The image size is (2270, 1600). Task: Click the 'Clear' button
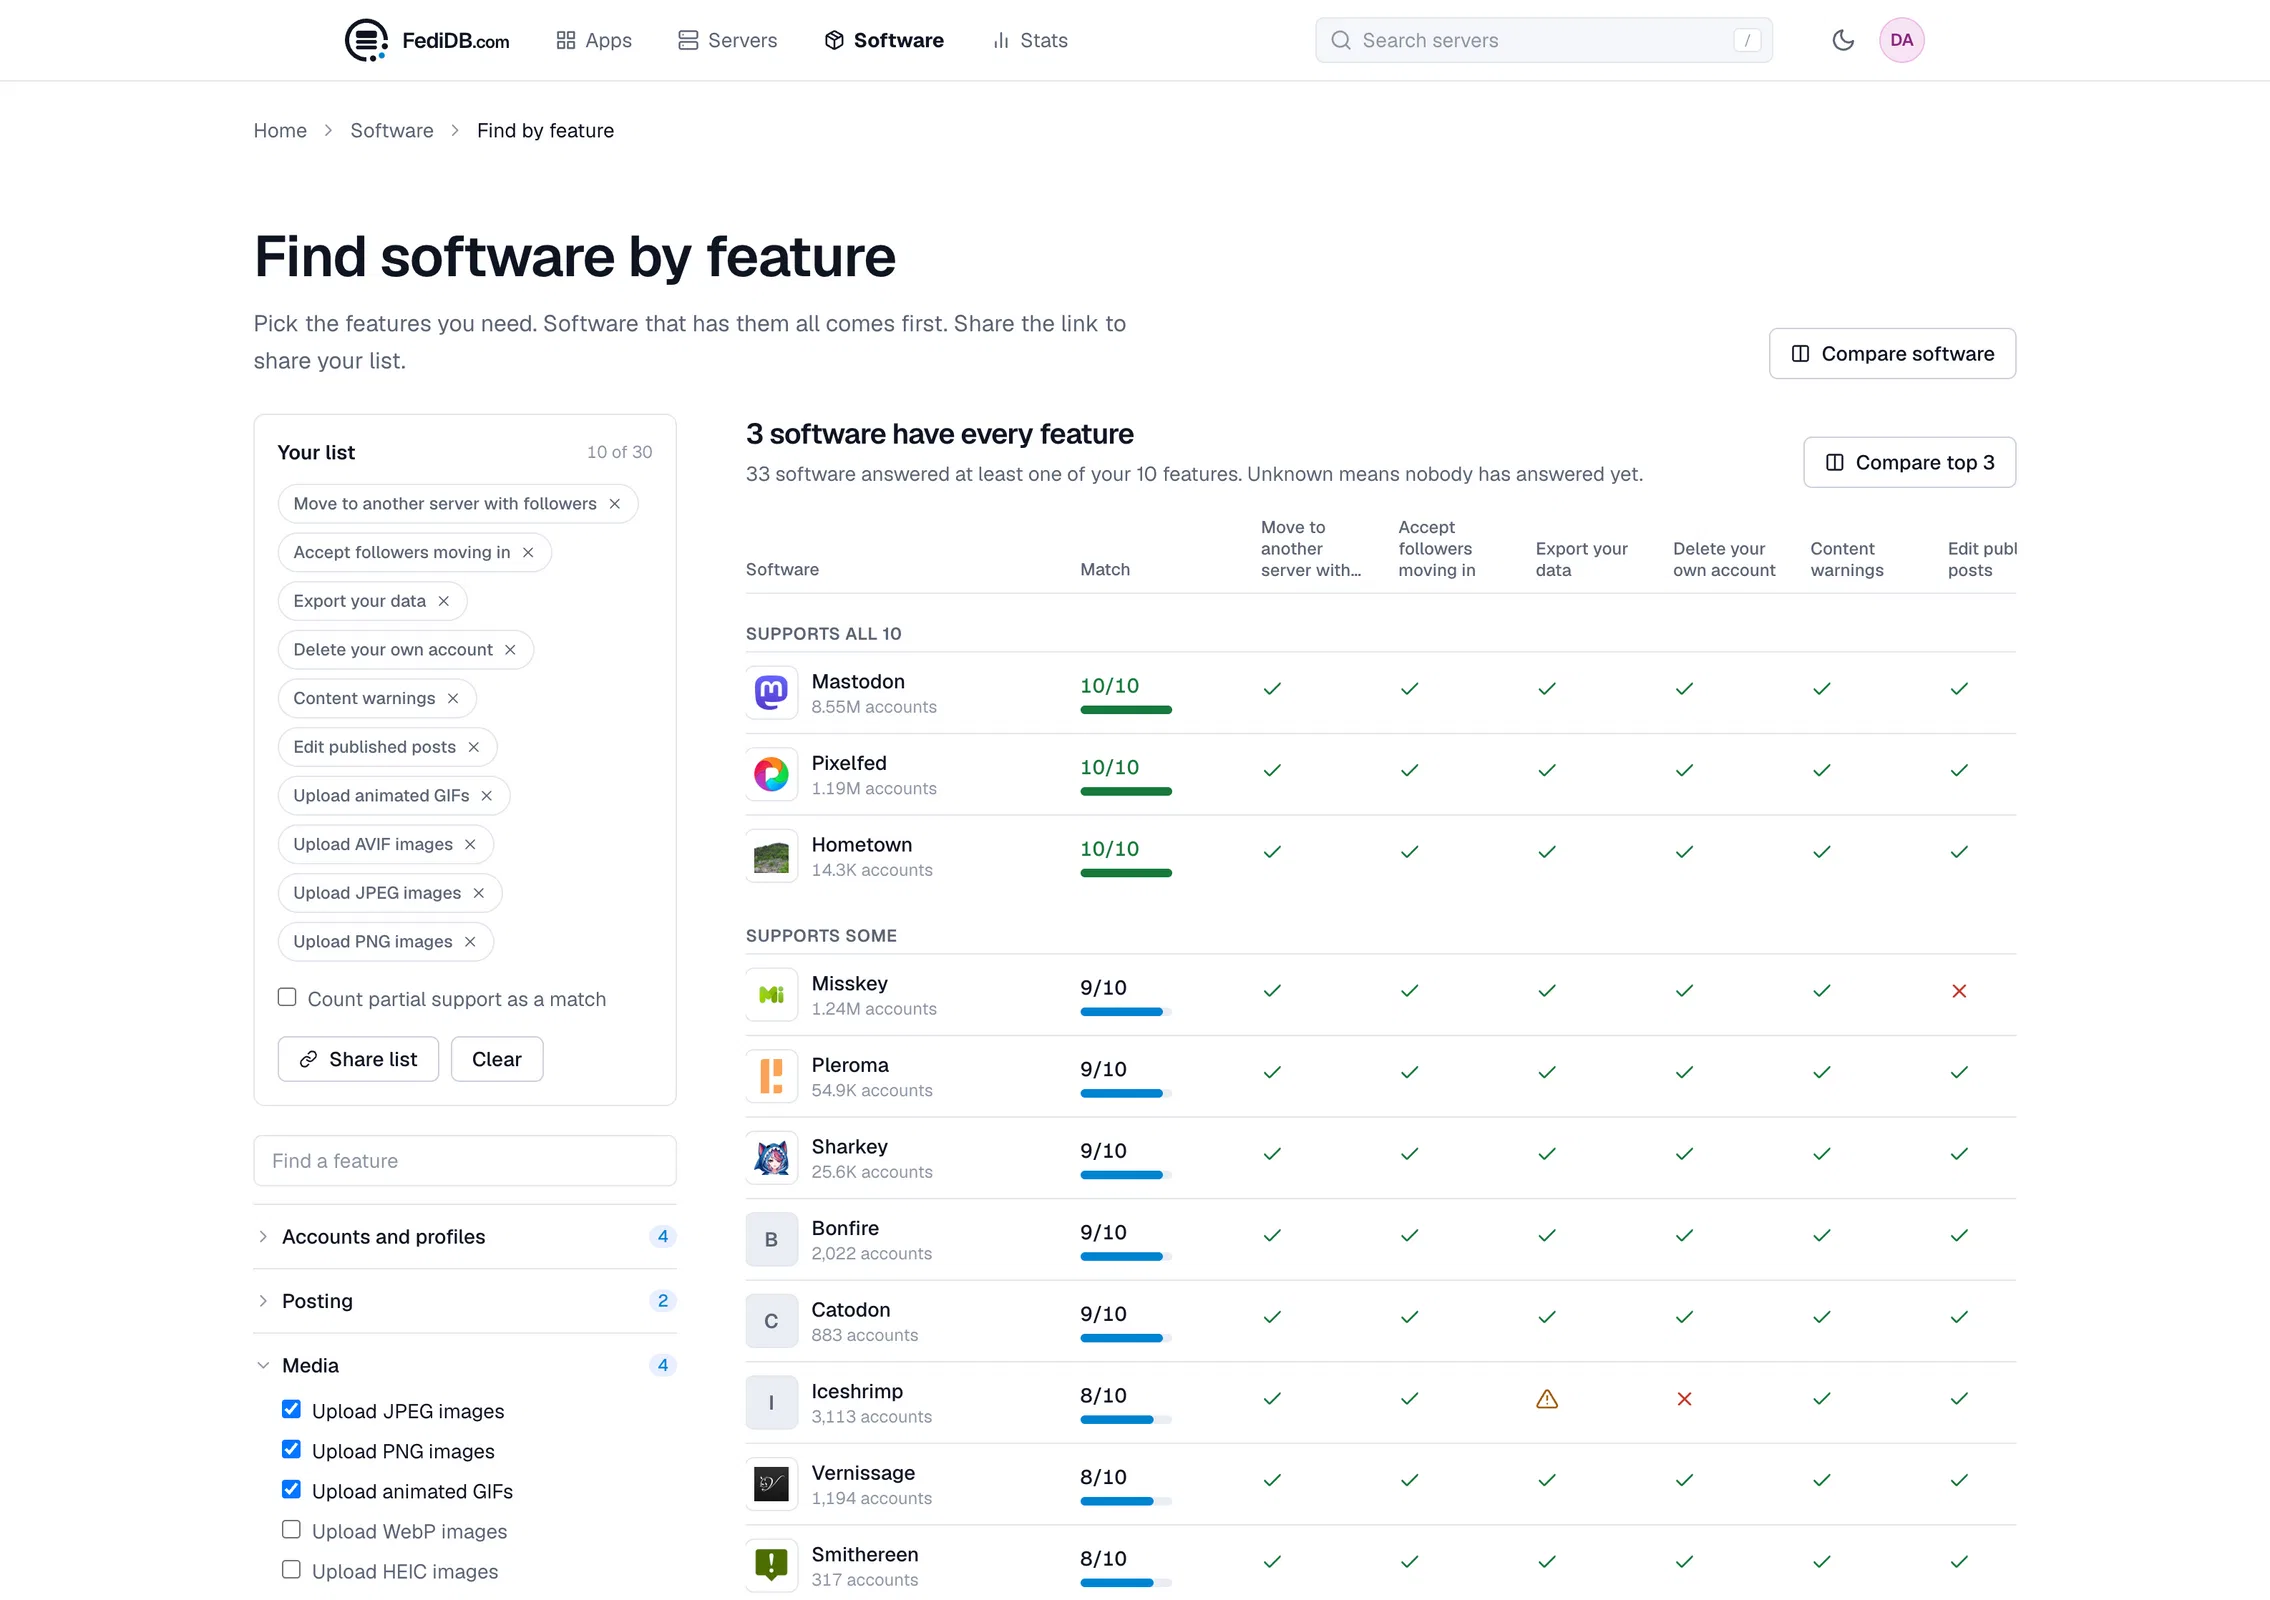(497, 1059)
